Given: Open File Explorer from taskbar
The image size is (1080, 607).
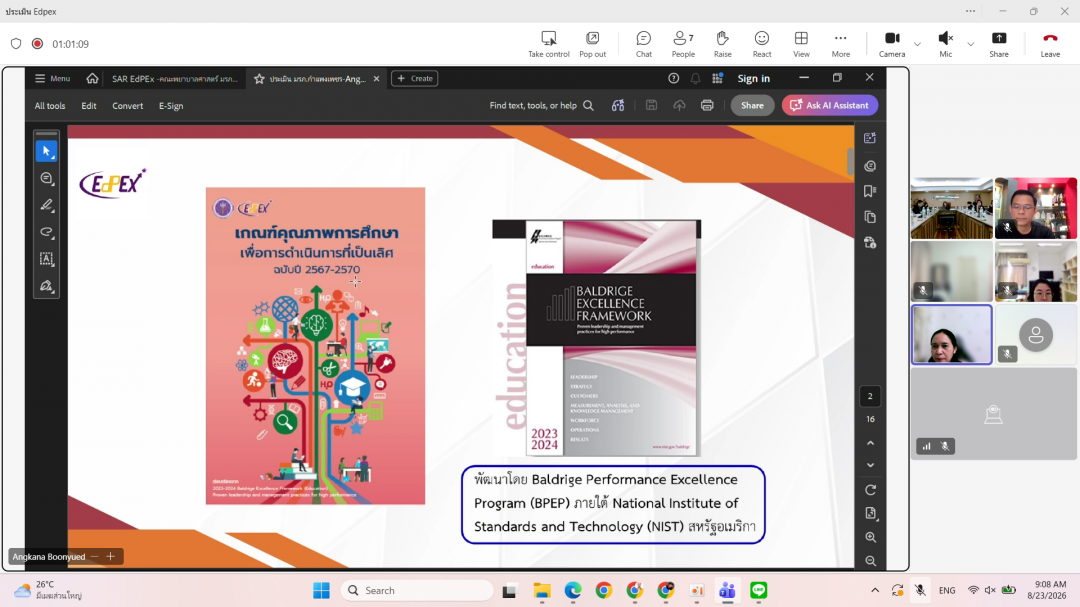Looking at the screenshot, I should (542, 590).
